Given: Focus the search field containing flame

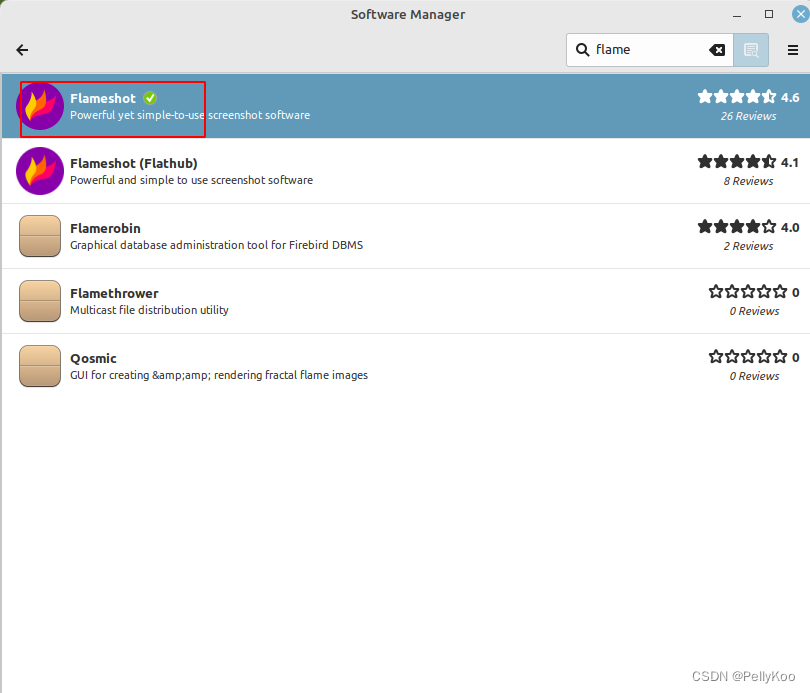Looking at the screenshot, I should click(649, 50).
